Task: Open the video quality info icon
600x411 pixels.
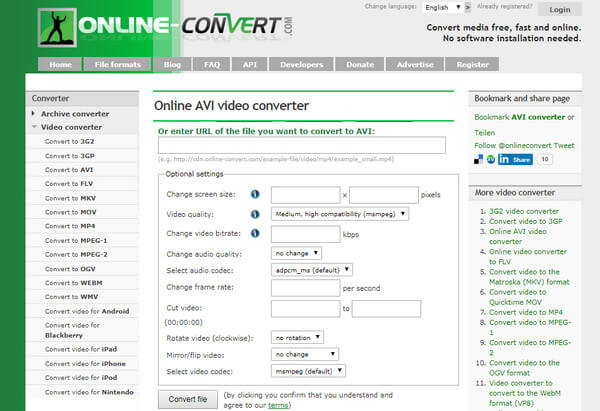Action: click(255, 214)
